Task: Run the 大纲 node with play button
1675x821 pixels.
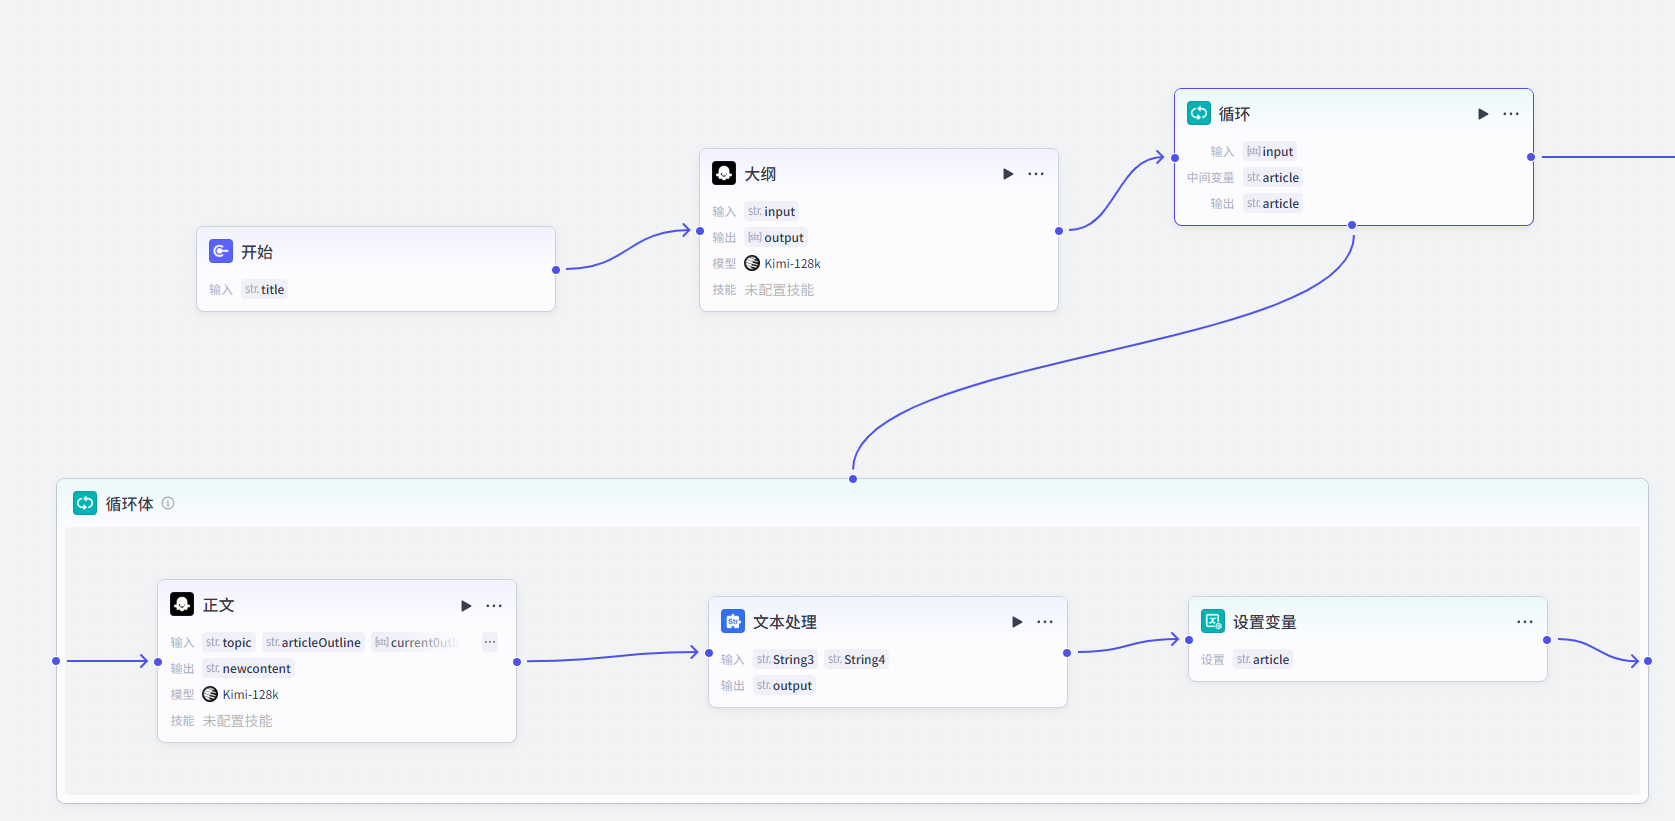Action: pyautogui.click(x=1008, y=174)
